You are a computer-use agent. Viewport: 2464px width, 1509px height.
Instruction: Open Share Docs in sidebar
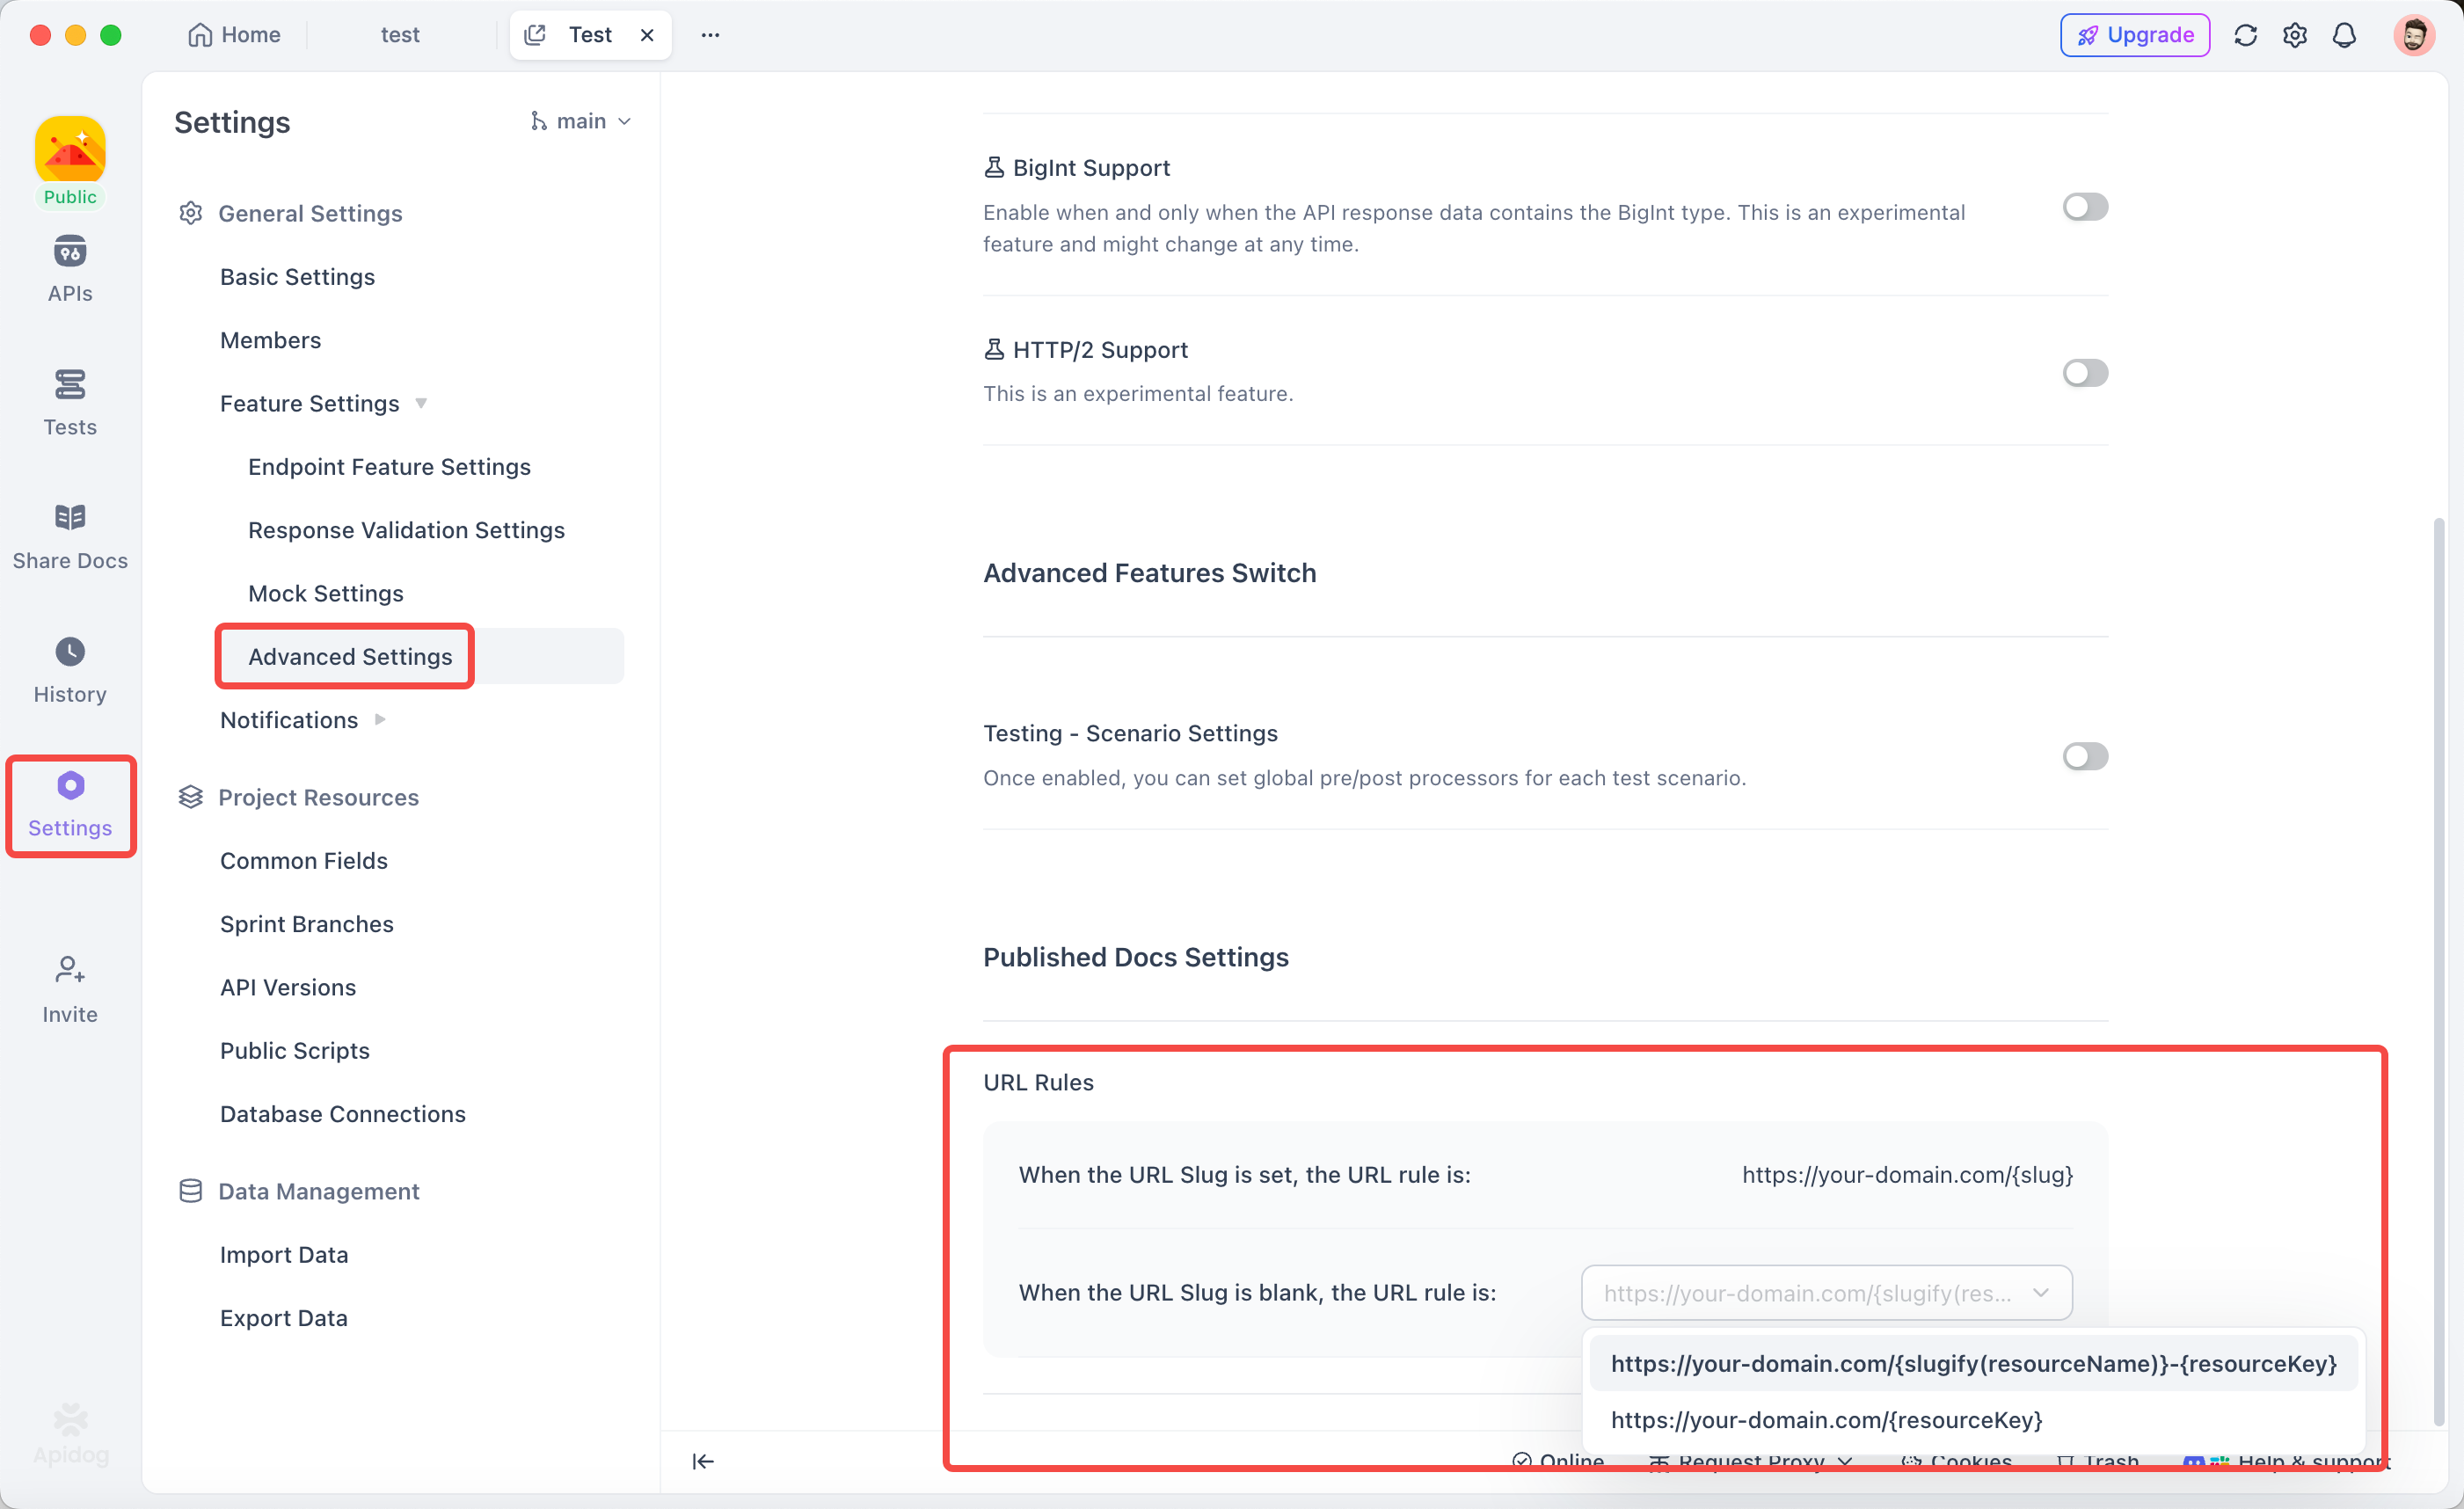pos(70,536)
